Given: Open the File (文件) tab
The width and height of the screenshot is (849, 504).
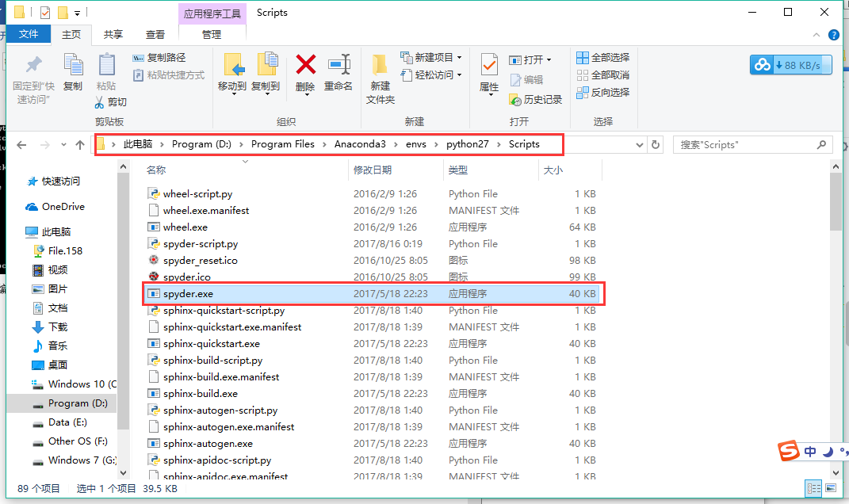Looking at the screenshot, I should (29, 34).
